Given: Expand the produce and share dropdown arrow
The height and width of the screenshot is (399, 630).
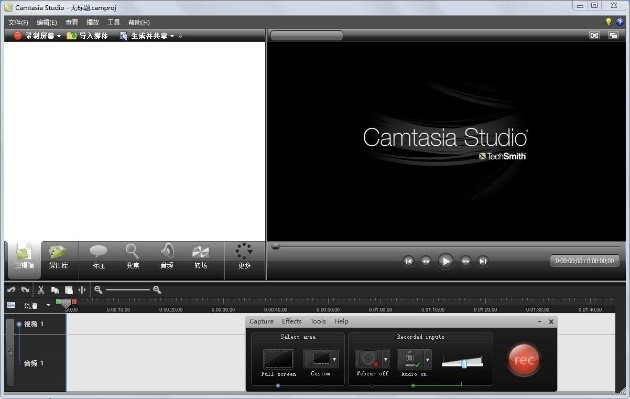Looking at the screenshot, I should [172, 36].
